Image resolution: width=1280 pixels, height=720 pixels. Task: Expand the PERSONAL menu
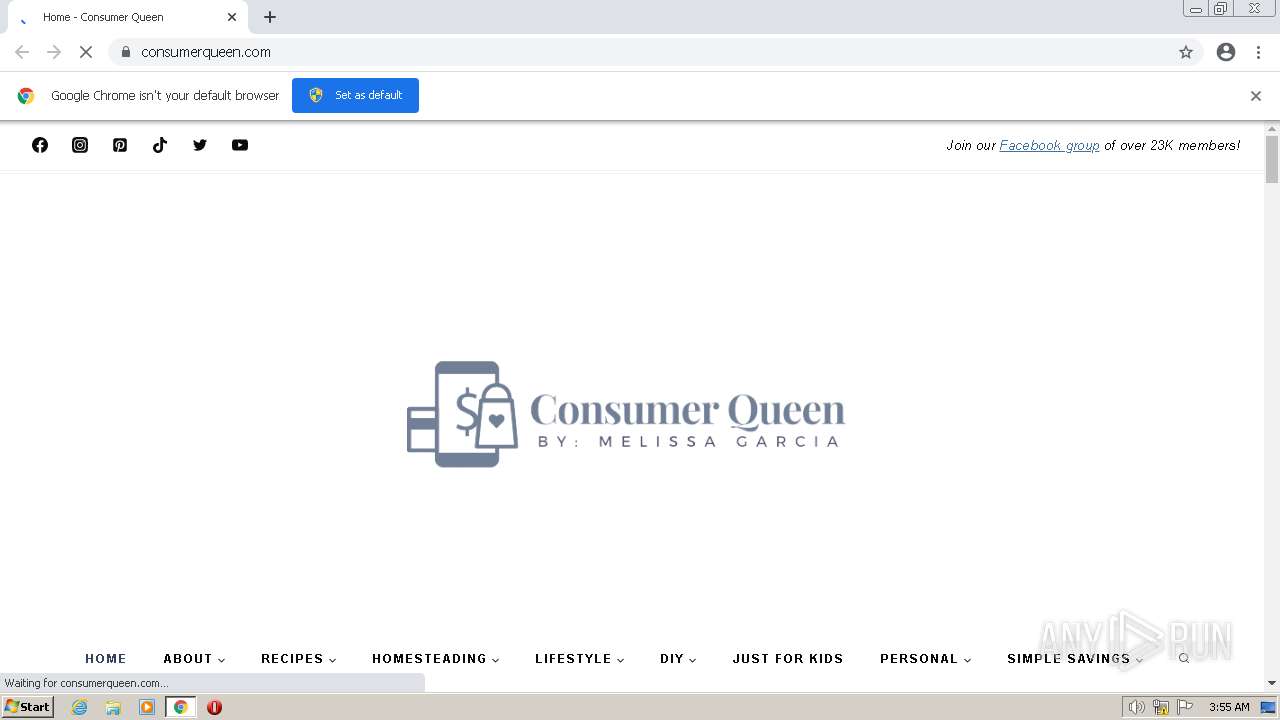point(926,658)
